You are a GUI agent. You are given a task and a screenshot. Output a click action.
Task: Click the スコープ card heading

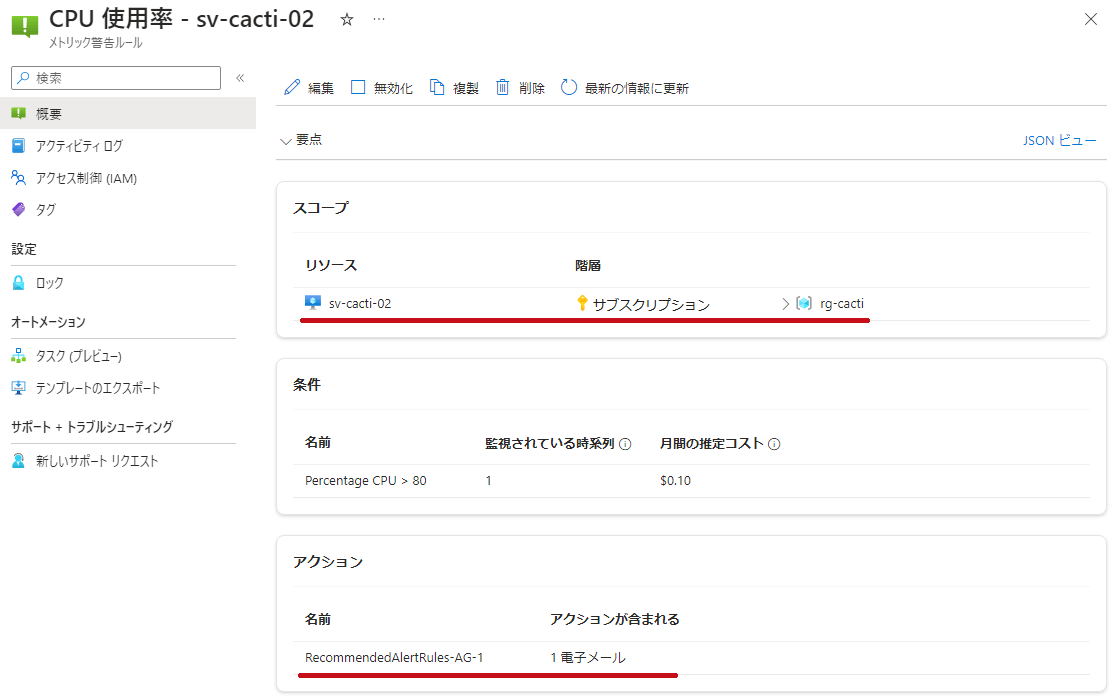[321, 208]
